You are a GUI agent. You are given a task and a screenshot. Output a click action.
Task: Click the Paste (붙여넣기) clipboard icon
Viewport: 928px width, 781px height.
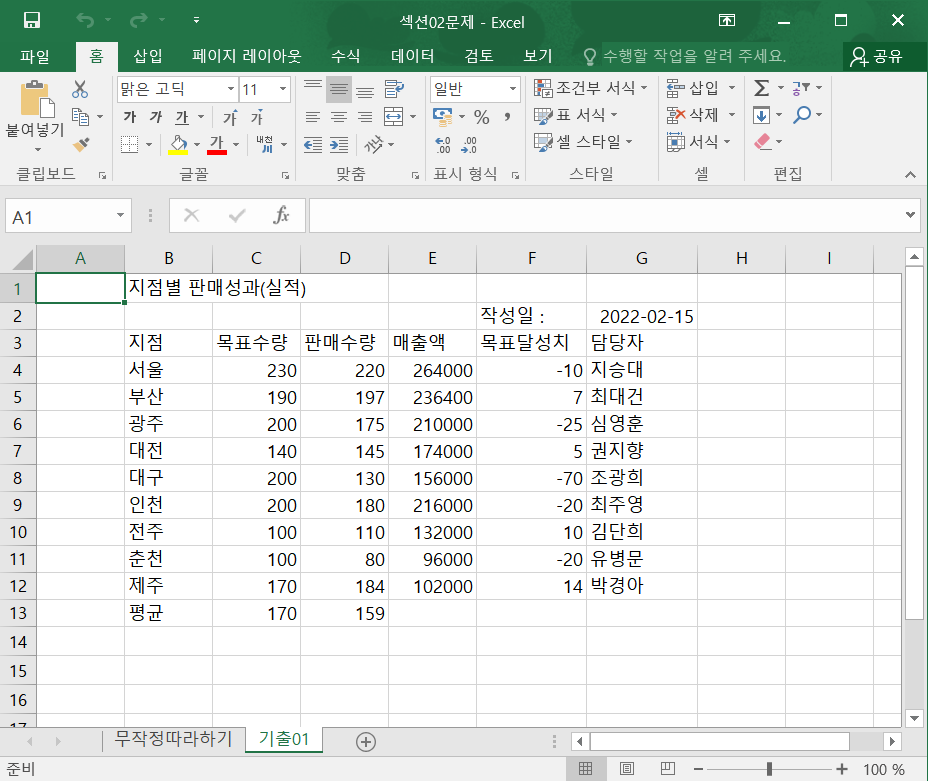[x=37, y=99]
